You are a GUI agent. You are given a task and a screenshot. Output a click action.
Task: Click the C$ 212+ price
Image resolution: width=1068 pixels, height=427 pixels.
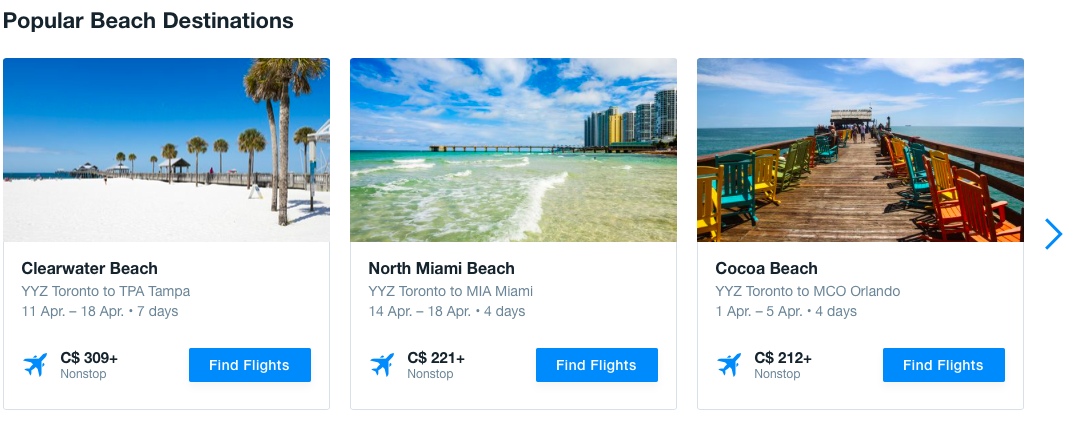[x=783, y=357]
